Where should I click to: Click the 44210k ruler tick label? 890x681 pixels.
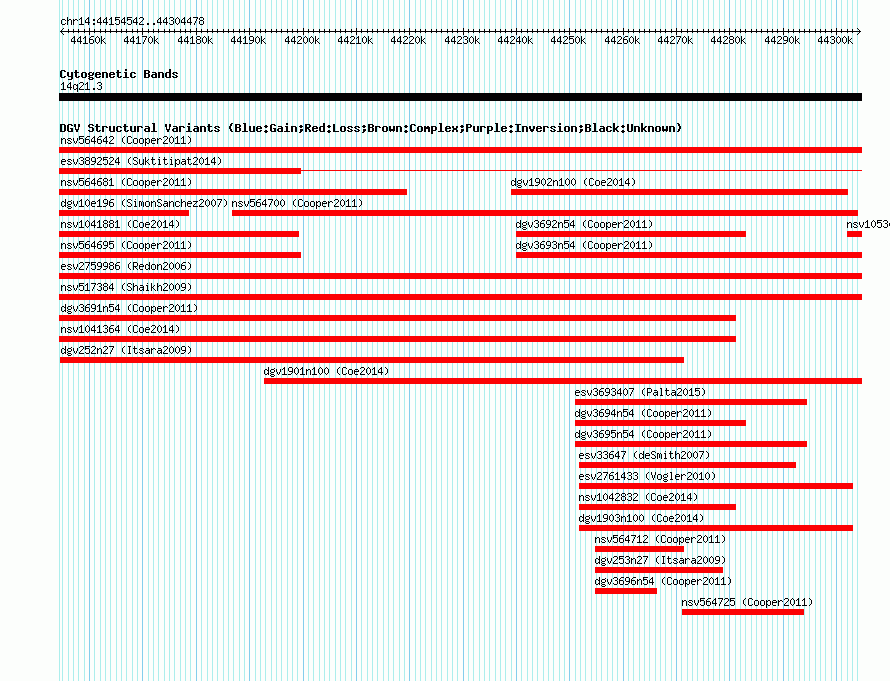click(355, 40)
